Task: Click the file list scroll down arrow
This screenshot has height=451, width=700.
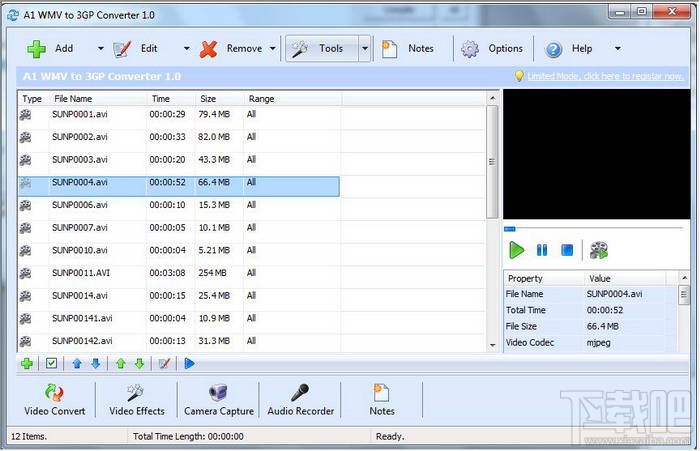Action: 492,345
